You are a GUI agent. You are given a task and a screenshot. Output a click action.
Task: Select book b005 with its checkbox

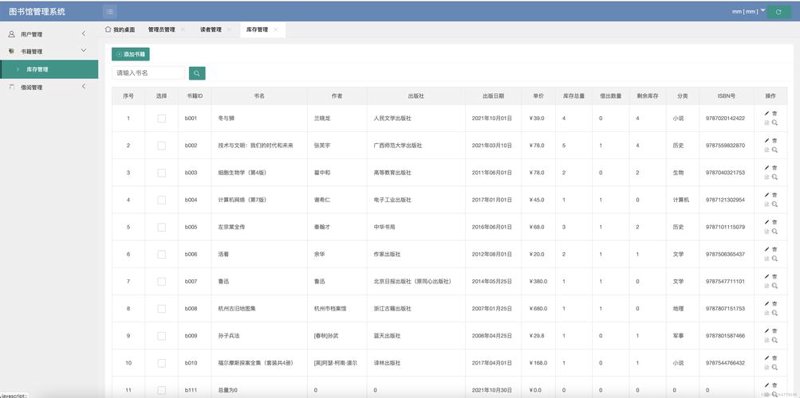(x=161, y=227)
